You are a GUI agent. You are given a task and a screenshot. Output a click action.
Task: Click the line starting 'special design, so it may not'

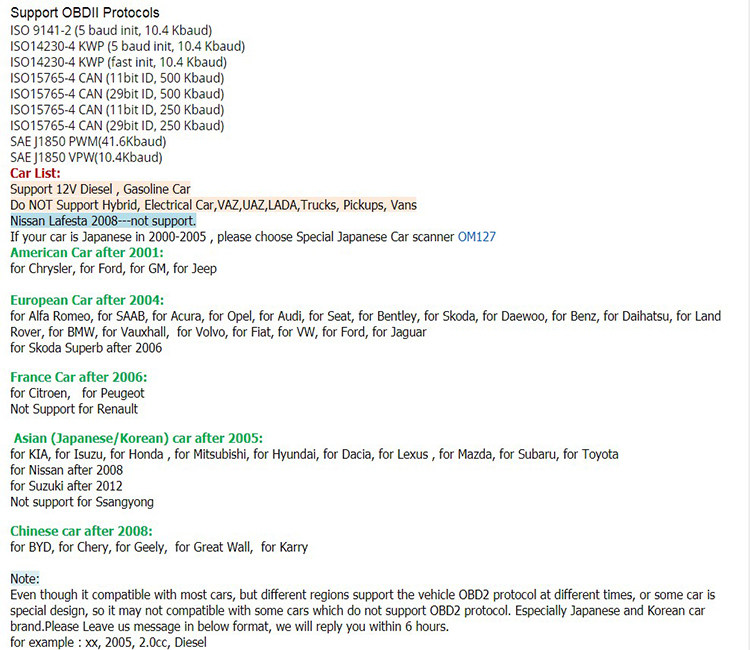[357, 611]
